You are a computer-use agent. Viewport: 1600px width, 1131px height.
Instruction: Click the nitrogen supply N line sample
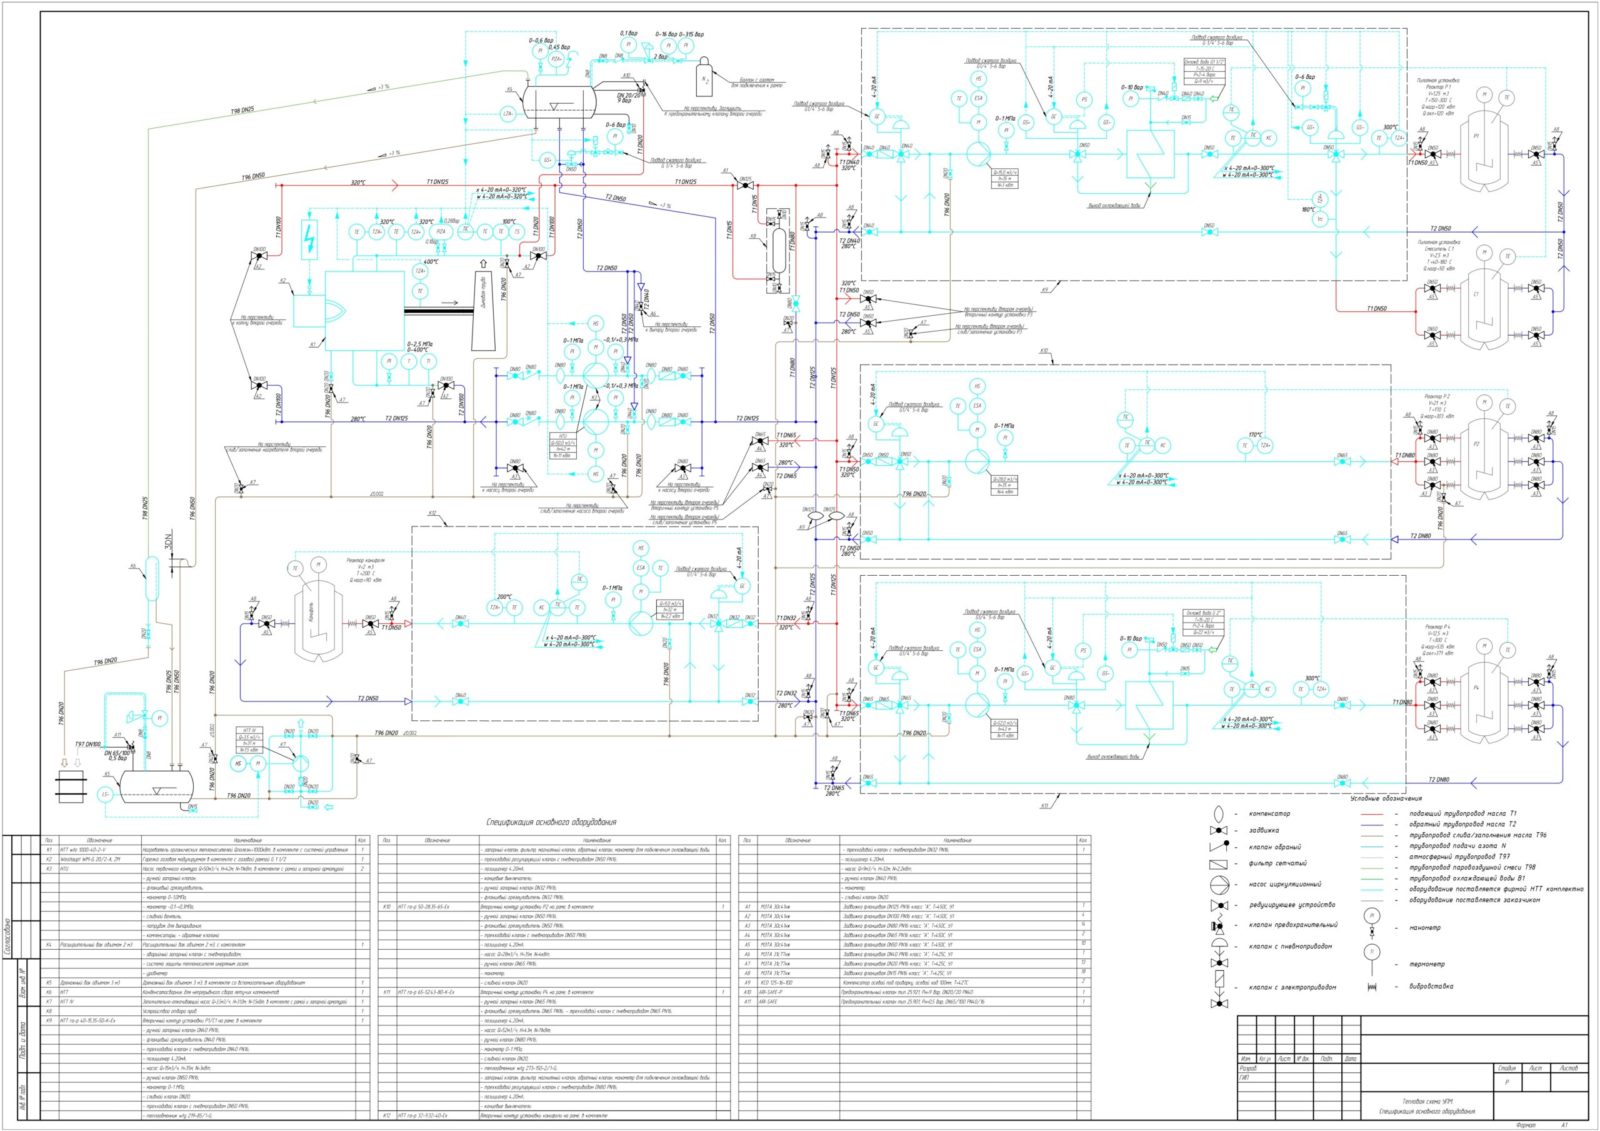coord(1372,847)
